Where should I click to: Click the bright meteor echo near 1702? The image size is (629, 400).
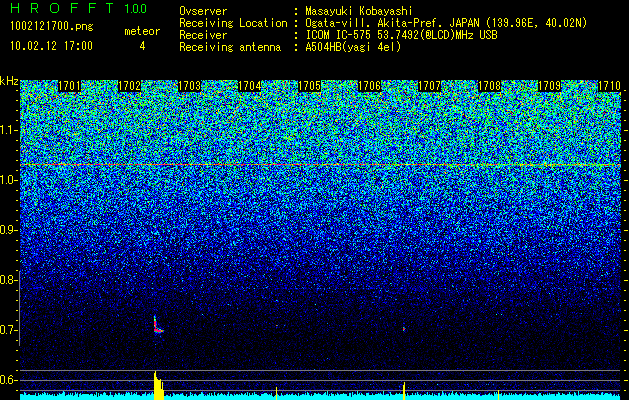(158, 326)
